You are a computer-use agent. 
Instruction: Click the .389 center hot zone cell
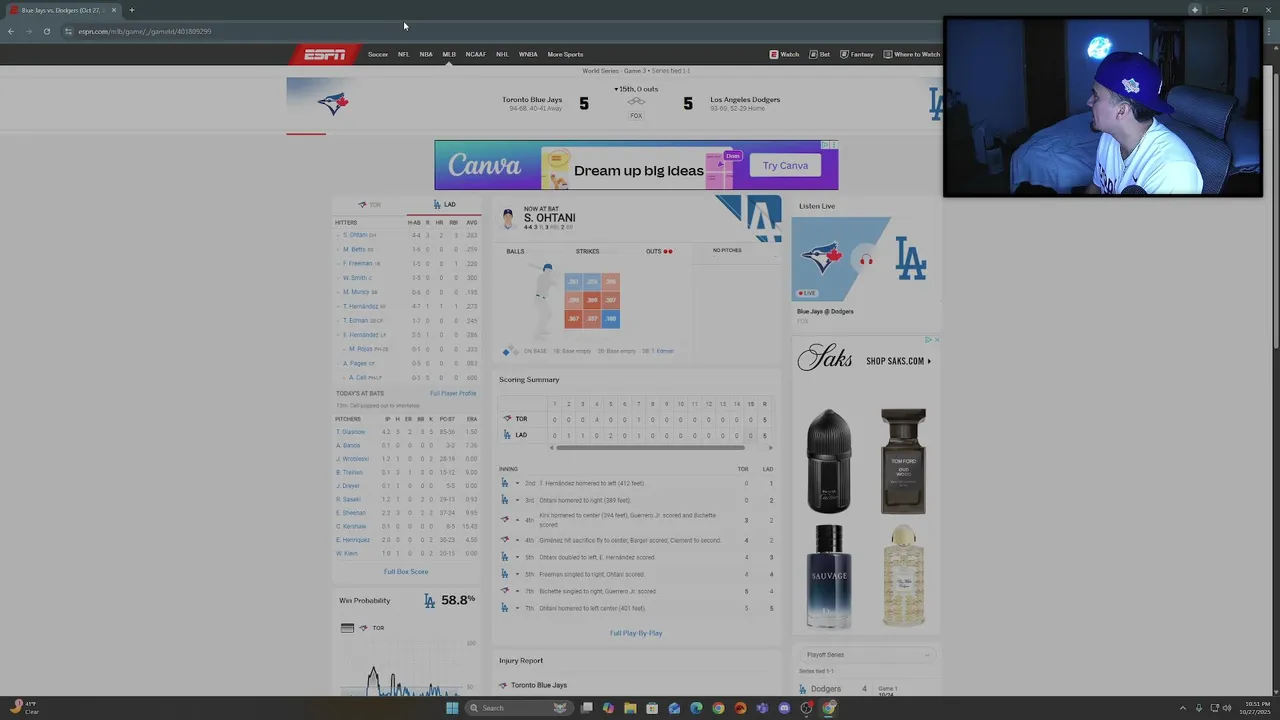[x=592, y=300]
